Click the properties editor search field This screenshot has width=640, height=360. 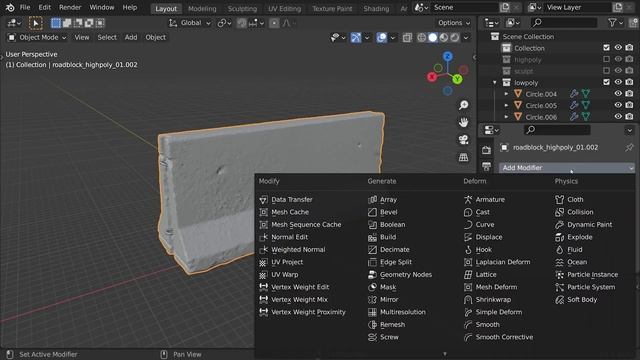click(557, 130)
